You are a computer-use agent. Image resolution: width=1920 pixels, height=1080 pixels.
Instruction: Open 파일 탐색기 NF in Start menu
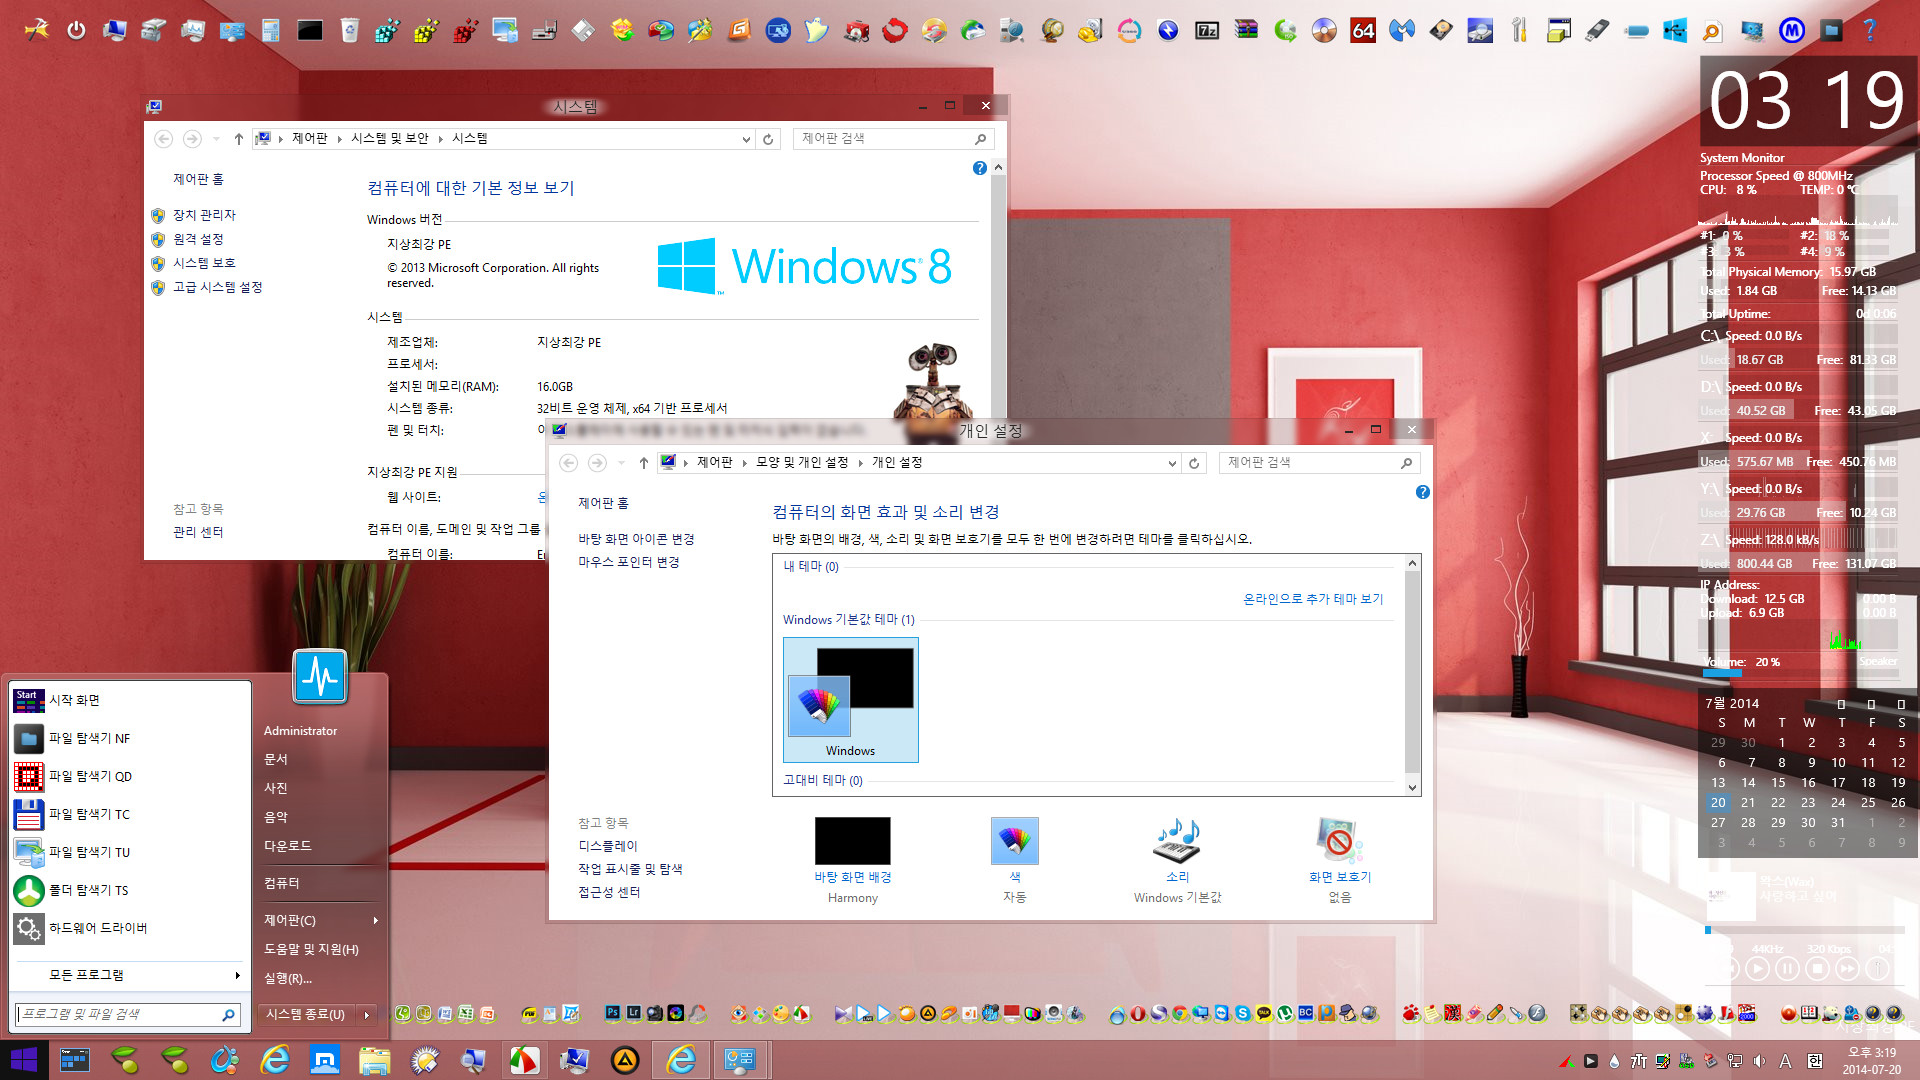129,738
